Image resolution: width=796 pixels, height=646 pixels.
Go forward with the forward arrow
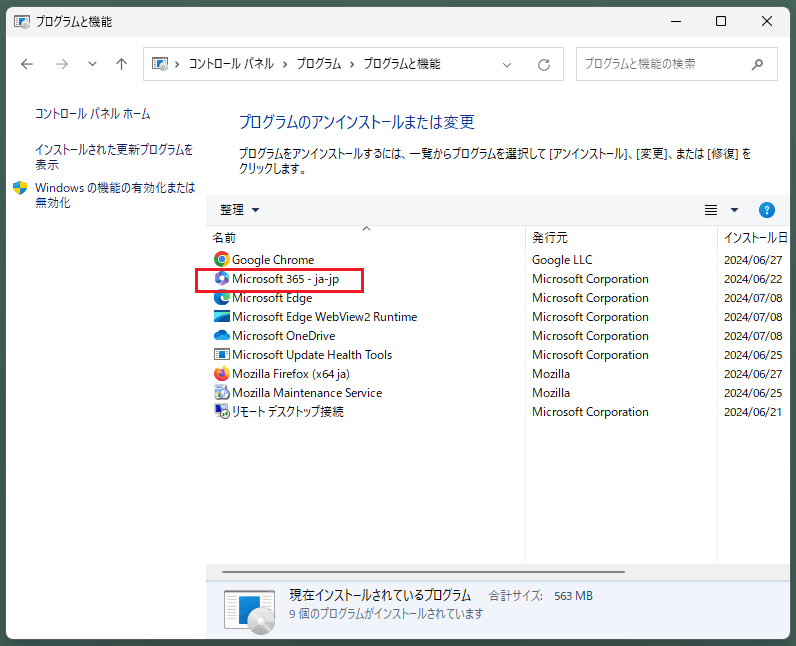[62, 64]
